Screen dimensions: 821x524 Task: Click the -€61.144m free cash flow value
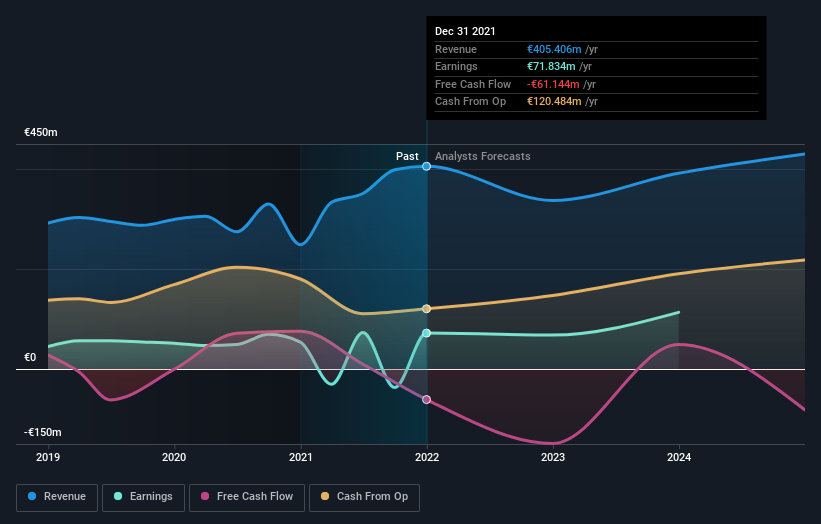553,84
